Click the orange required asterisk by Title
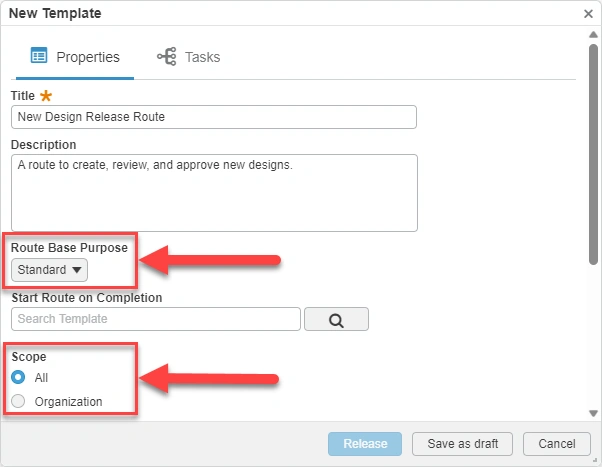The width and height of the screenshot is (602, 467). coord(46,96)
